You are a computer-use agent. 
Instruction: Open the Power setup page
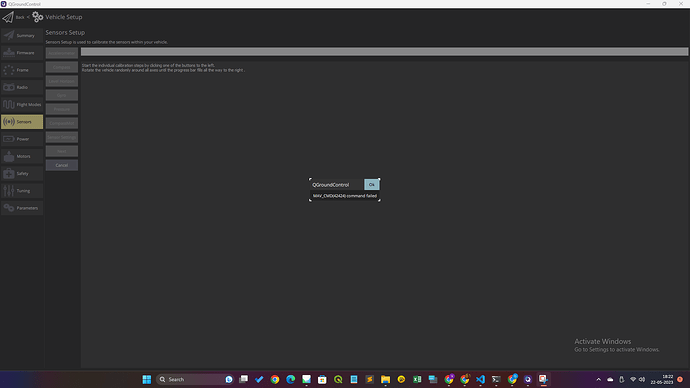tap(22, 139)
